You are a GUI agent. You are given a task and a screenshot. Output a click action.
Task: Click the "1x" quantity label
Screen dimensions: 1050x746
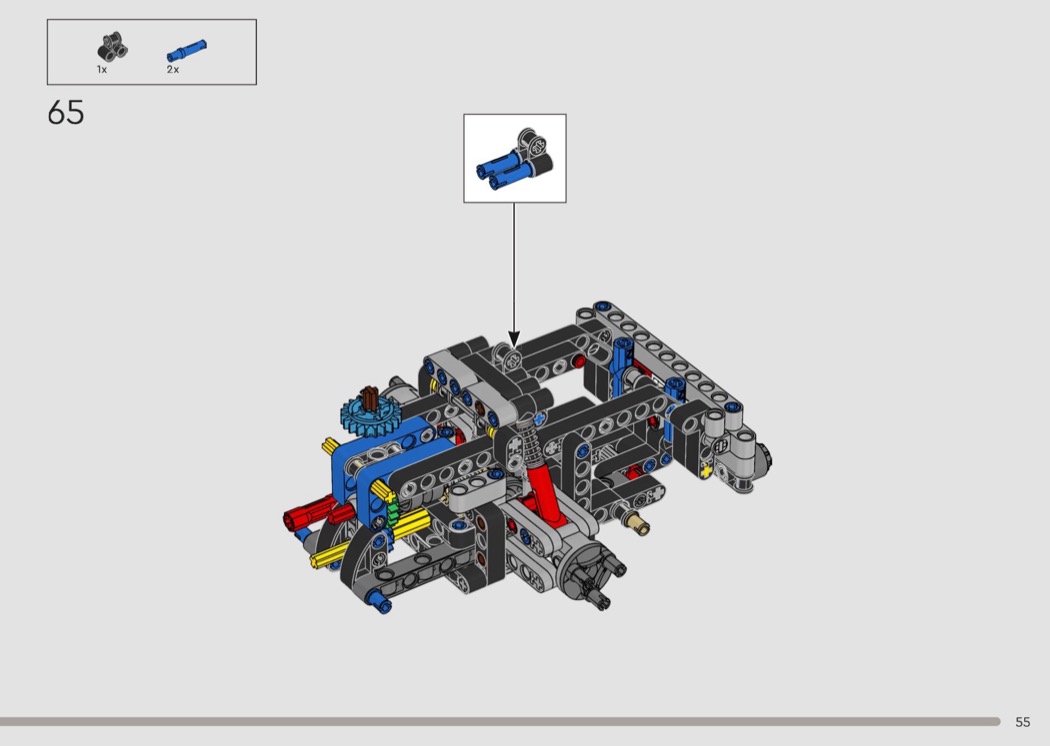102,70
